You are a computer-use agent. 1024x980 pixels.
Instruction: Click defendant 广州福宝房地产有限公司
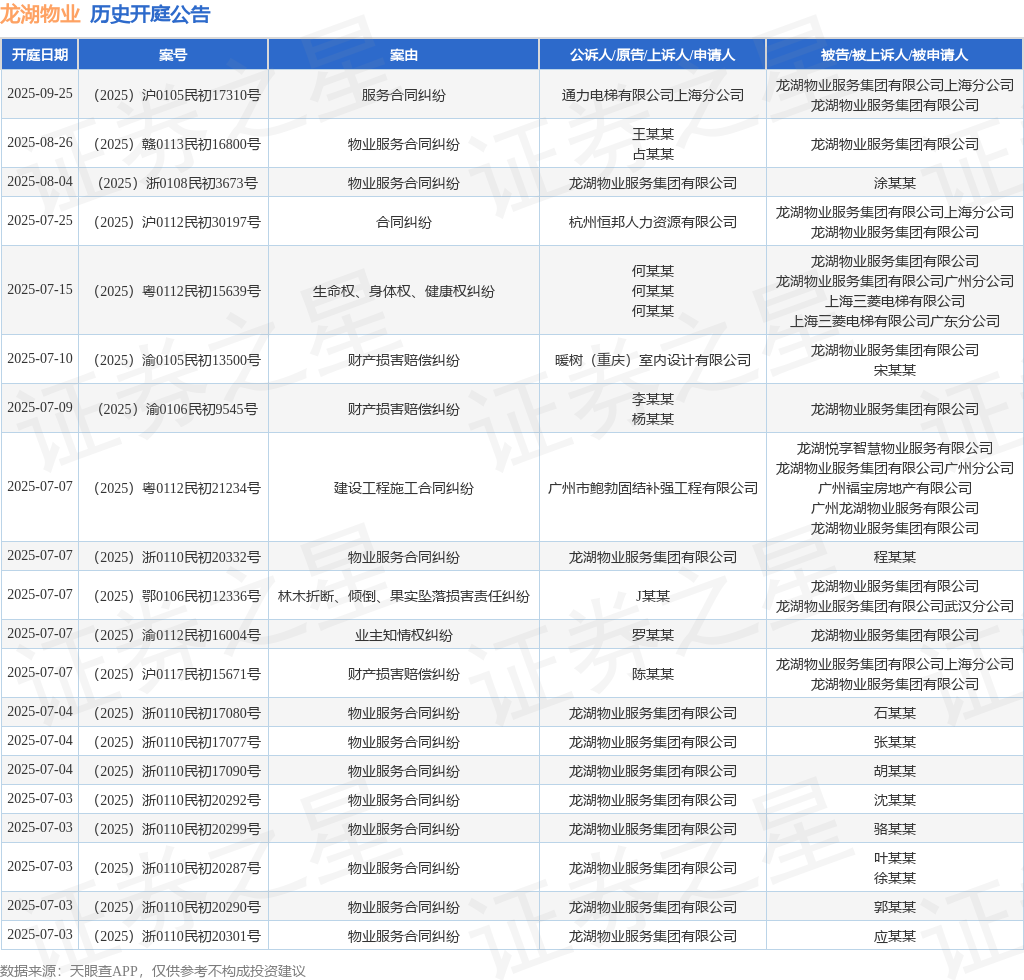tap(895, 488)
